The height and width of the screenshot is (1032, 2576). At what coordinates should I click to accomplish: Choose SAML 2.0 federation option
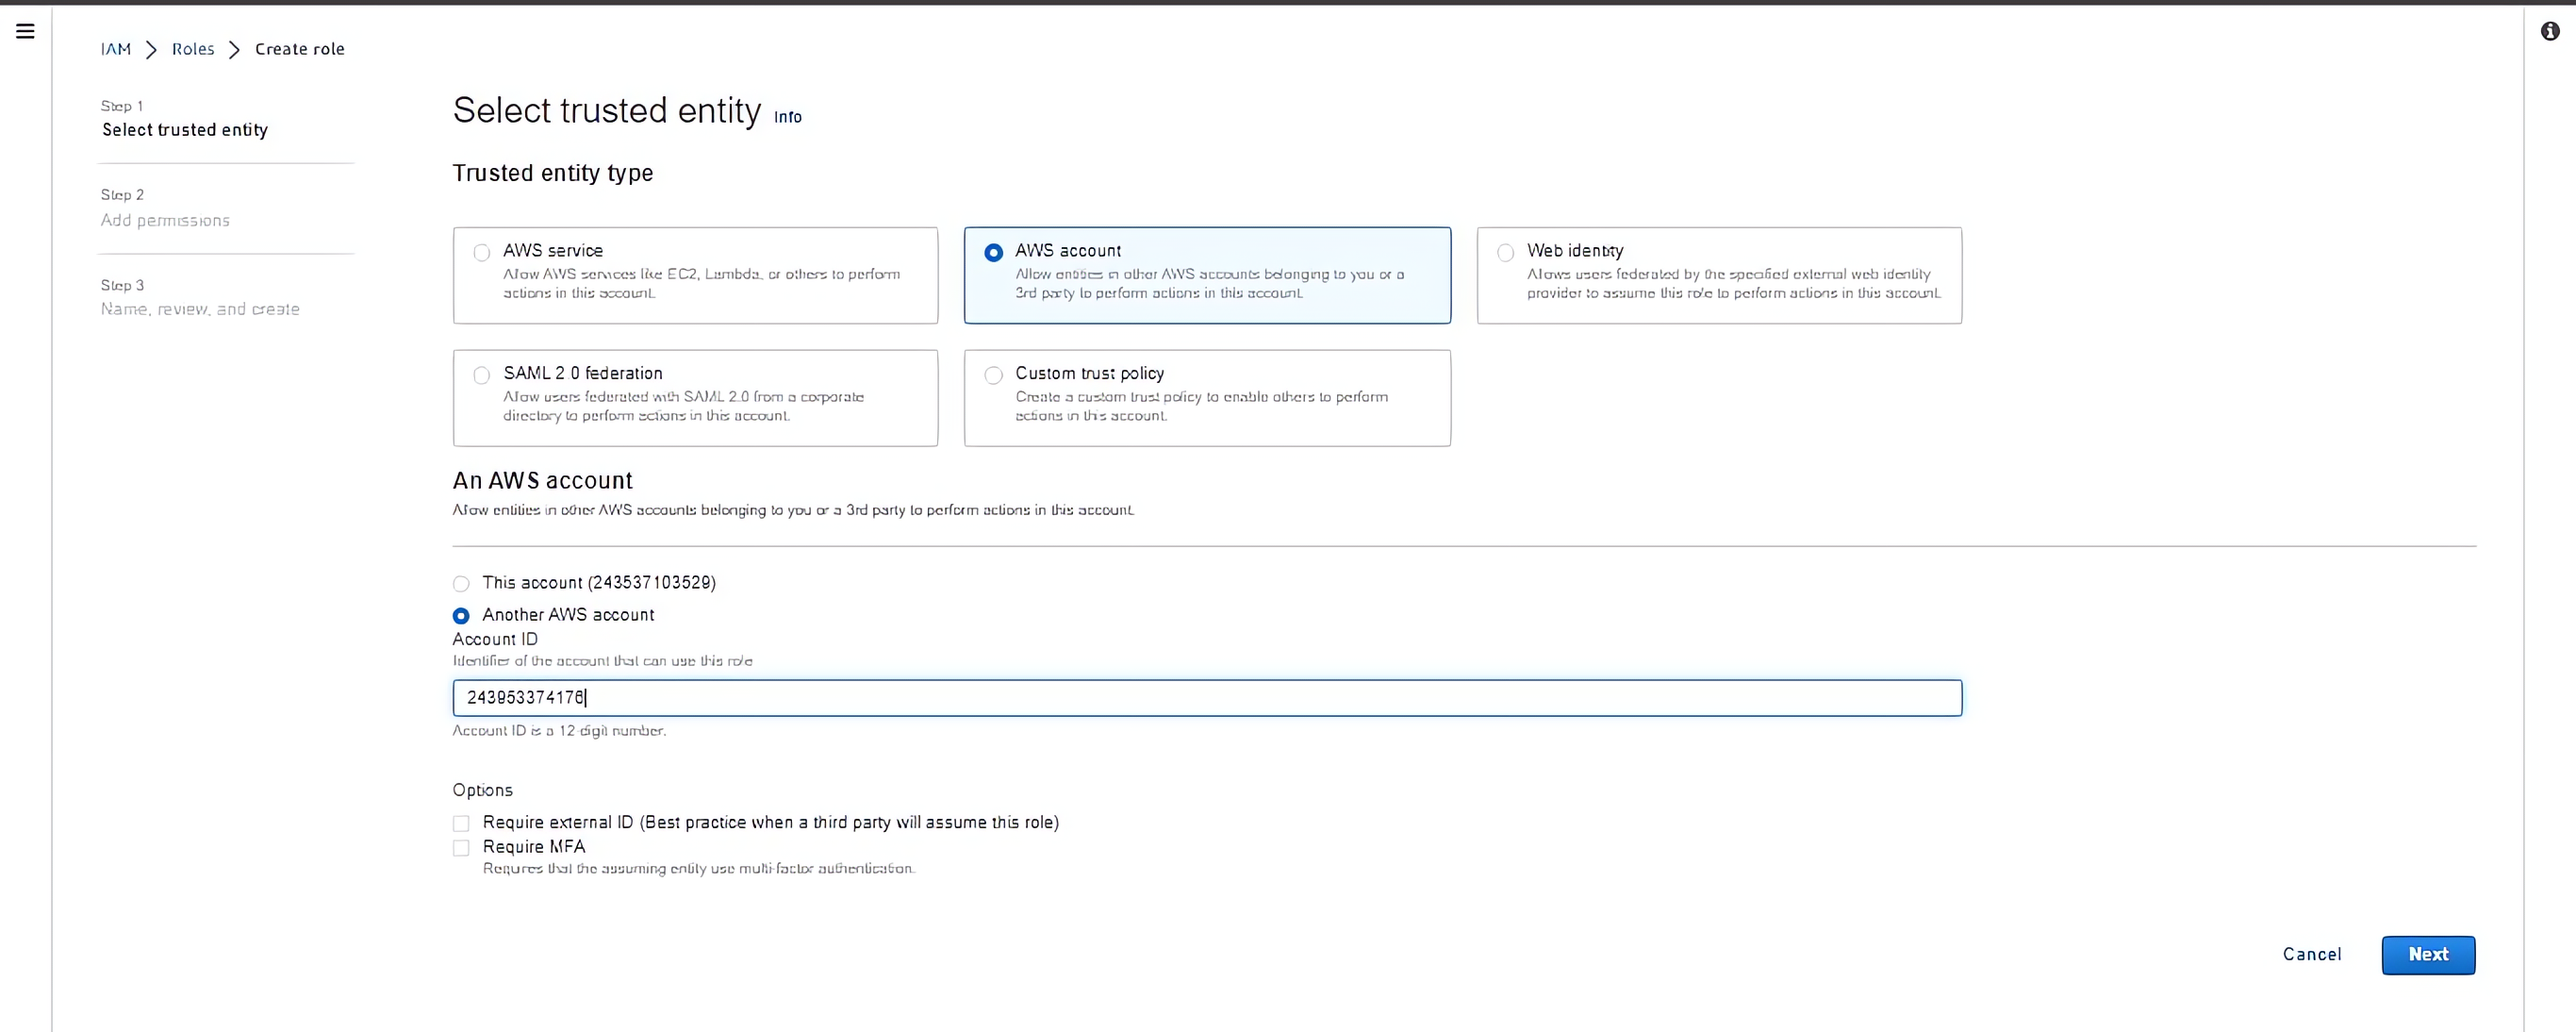[482, 375]
